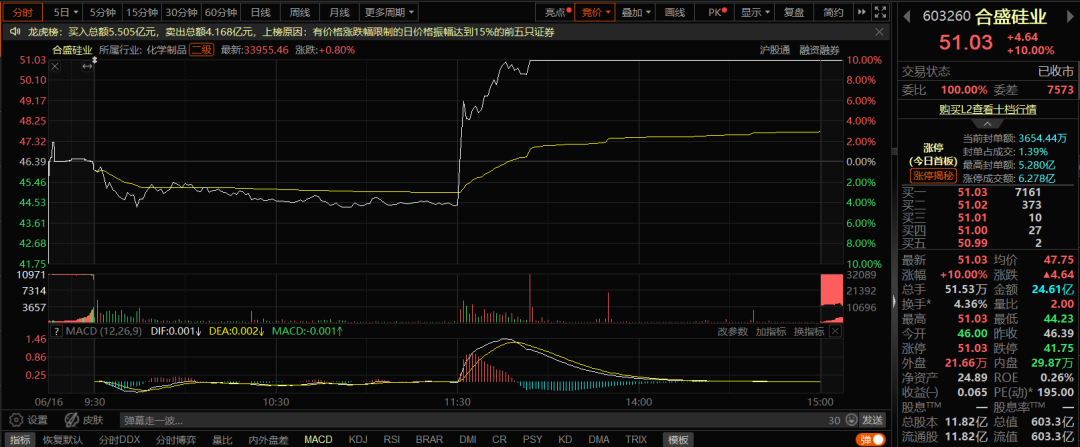This screenshot has height=447, width=1080.
Task: Select the BRAR indicator
Action: coord(429,439)
